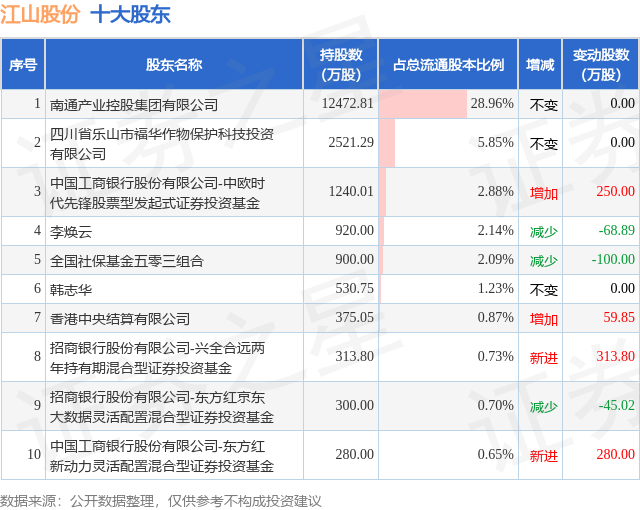Click the 0.73% percentage cell
The width and height of the screenshot is (640, 510).
click(x=448, y=357)
